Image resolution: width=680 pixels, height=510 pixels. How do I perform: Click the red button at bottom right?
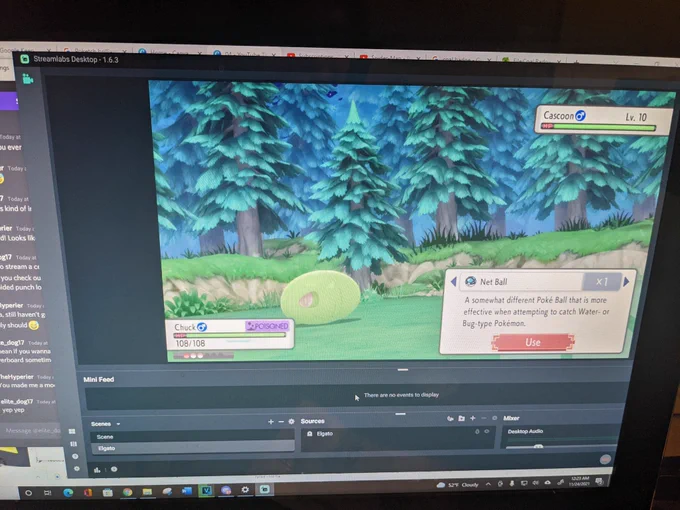coord(605,459)
